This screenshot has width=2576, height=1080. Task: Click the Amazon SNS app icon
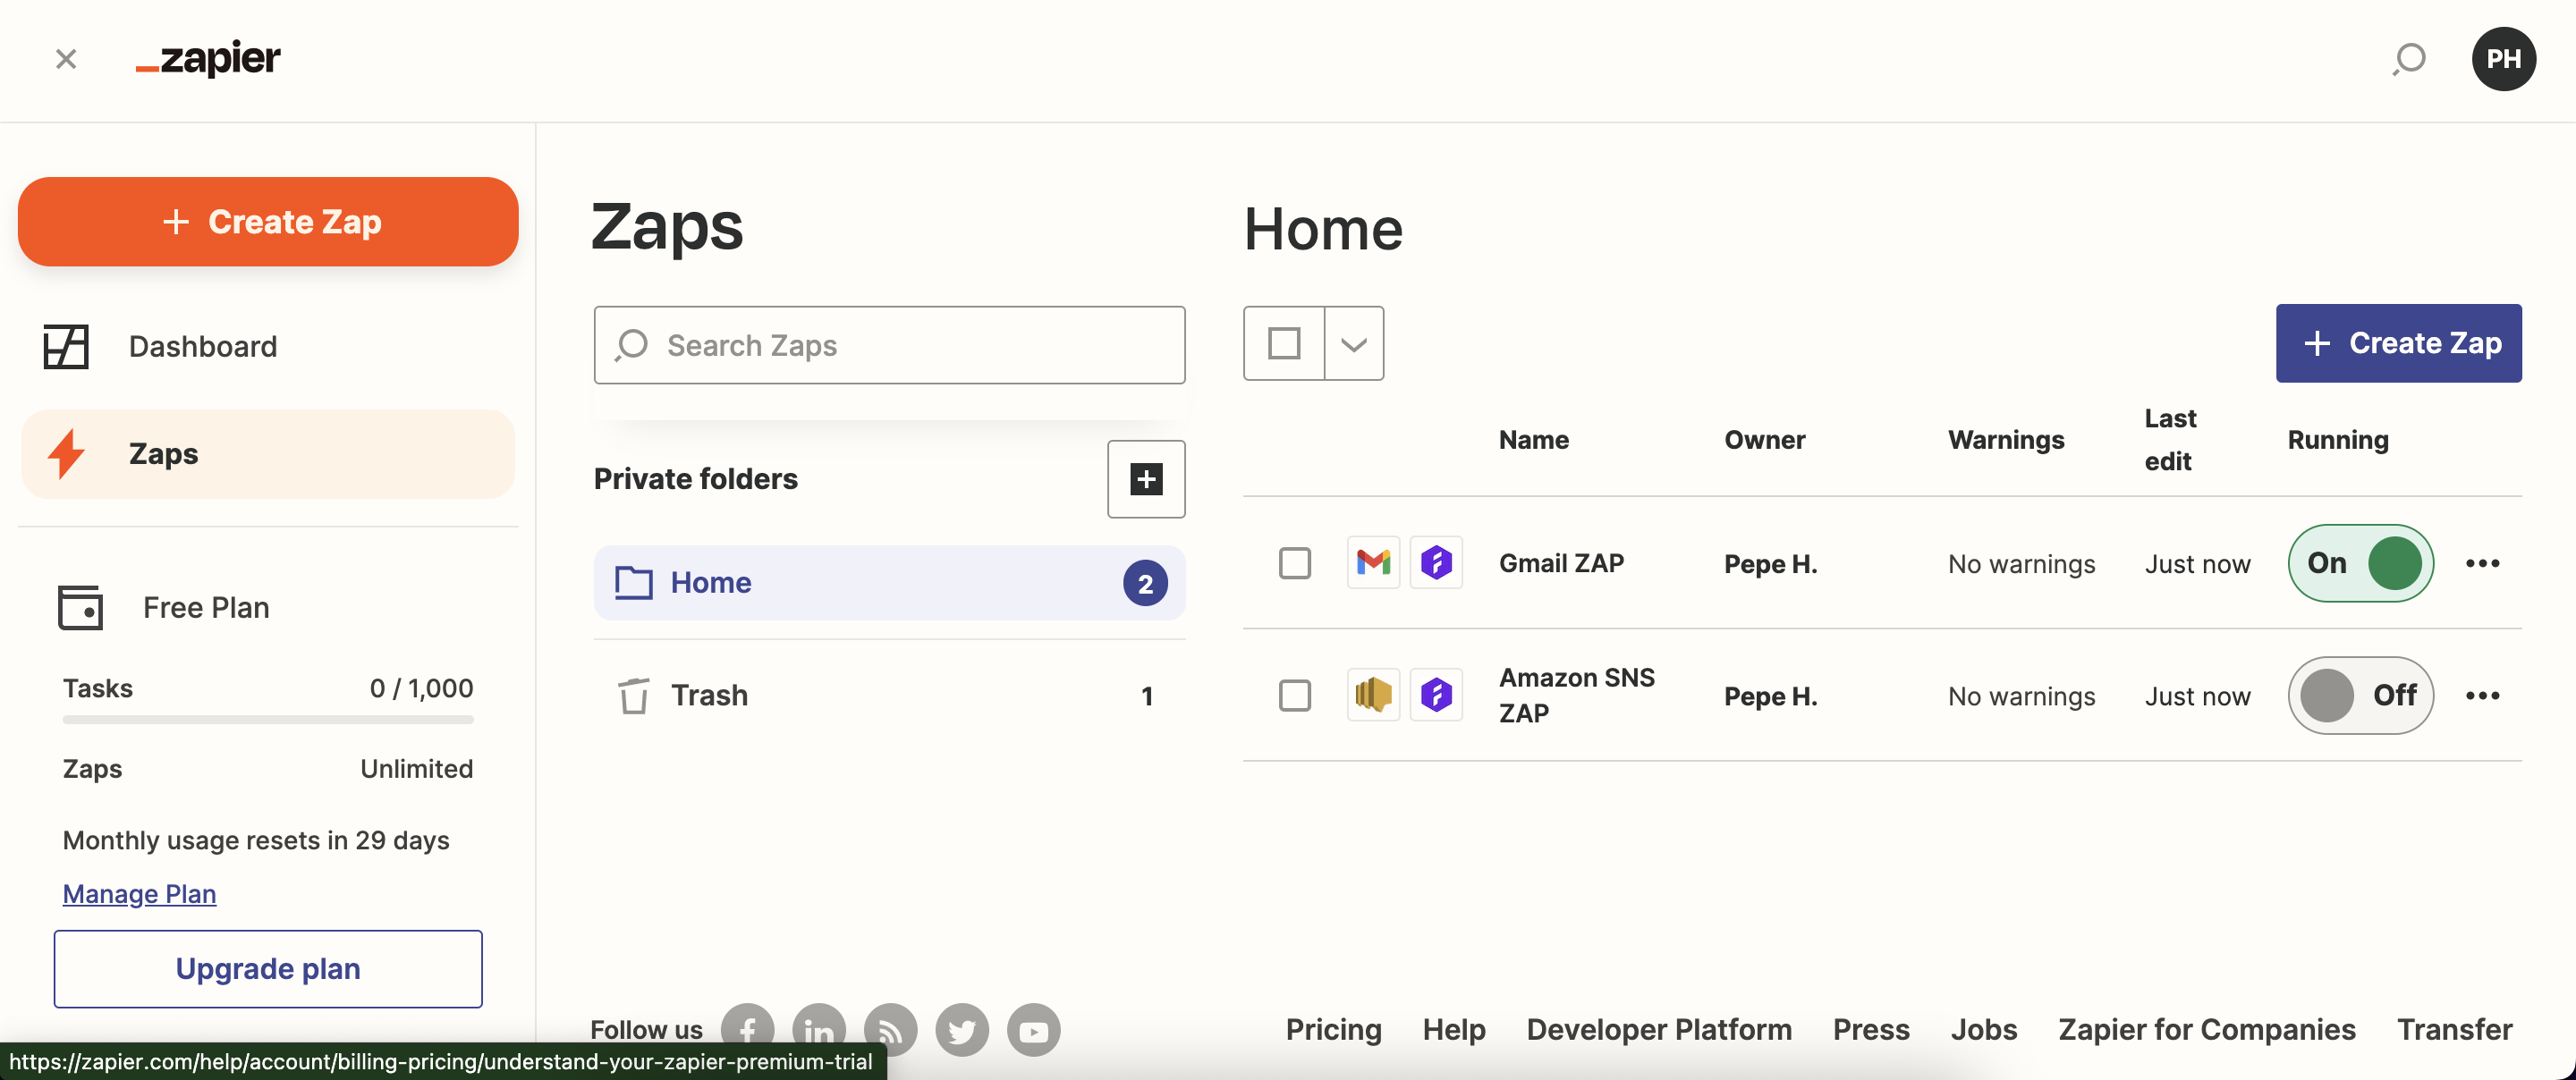coord(1373,695)
